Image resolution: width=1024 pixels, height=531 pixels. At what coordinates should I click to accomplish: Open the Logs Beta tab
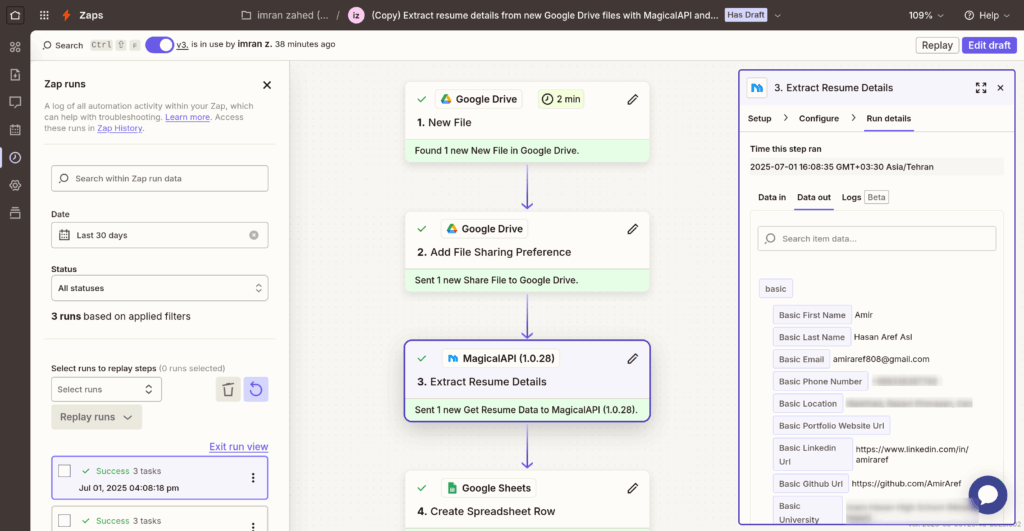coord(865,197)
